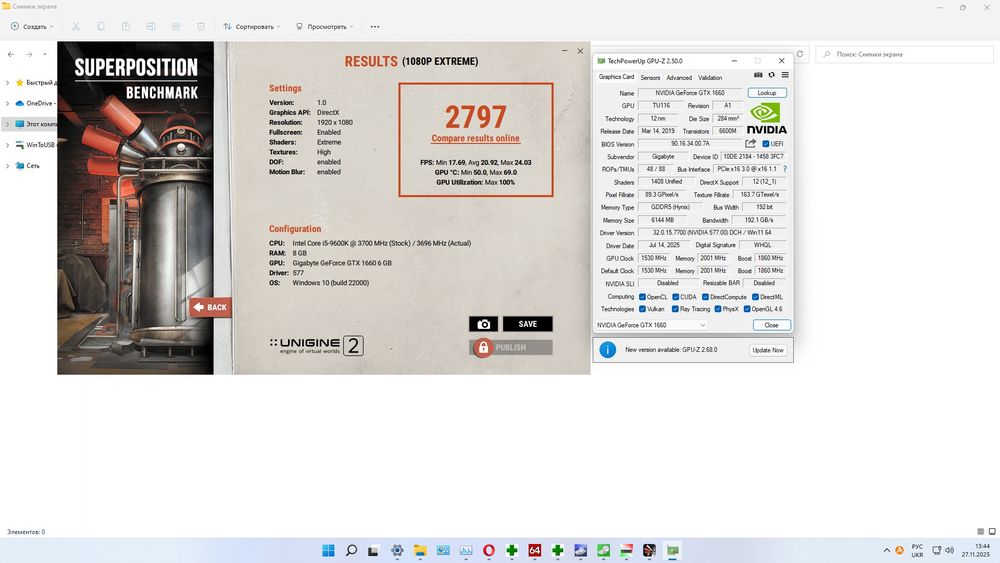
Task: Show hidden tray icons chevron
Action: [x=886, y=550]
